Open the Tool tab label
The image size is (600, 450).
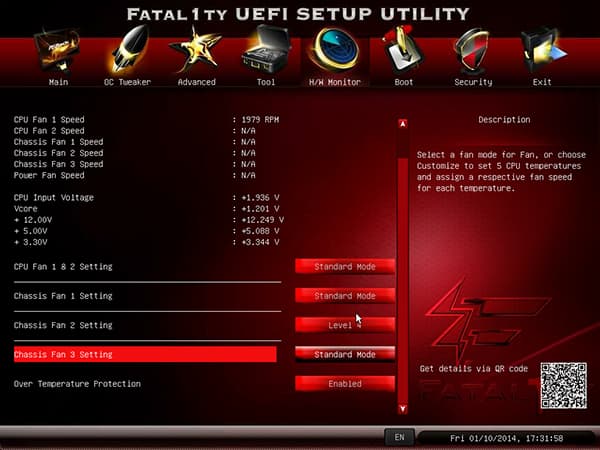266,82
